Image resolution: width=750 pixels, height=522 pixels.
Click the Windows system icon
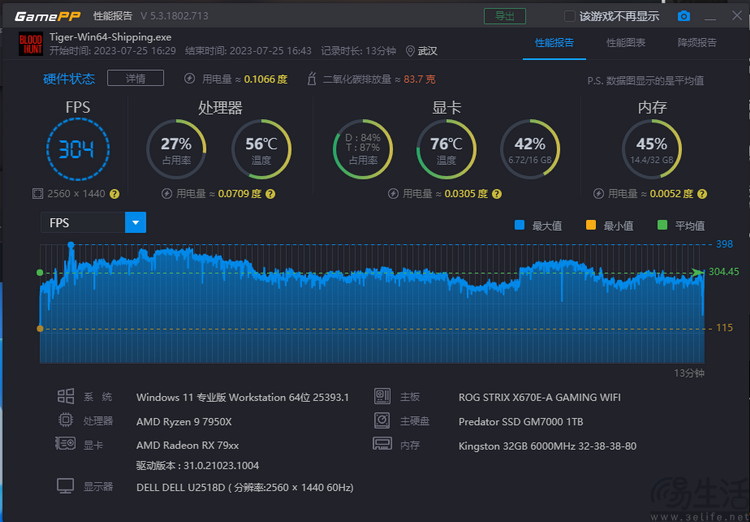coord(66,396)
